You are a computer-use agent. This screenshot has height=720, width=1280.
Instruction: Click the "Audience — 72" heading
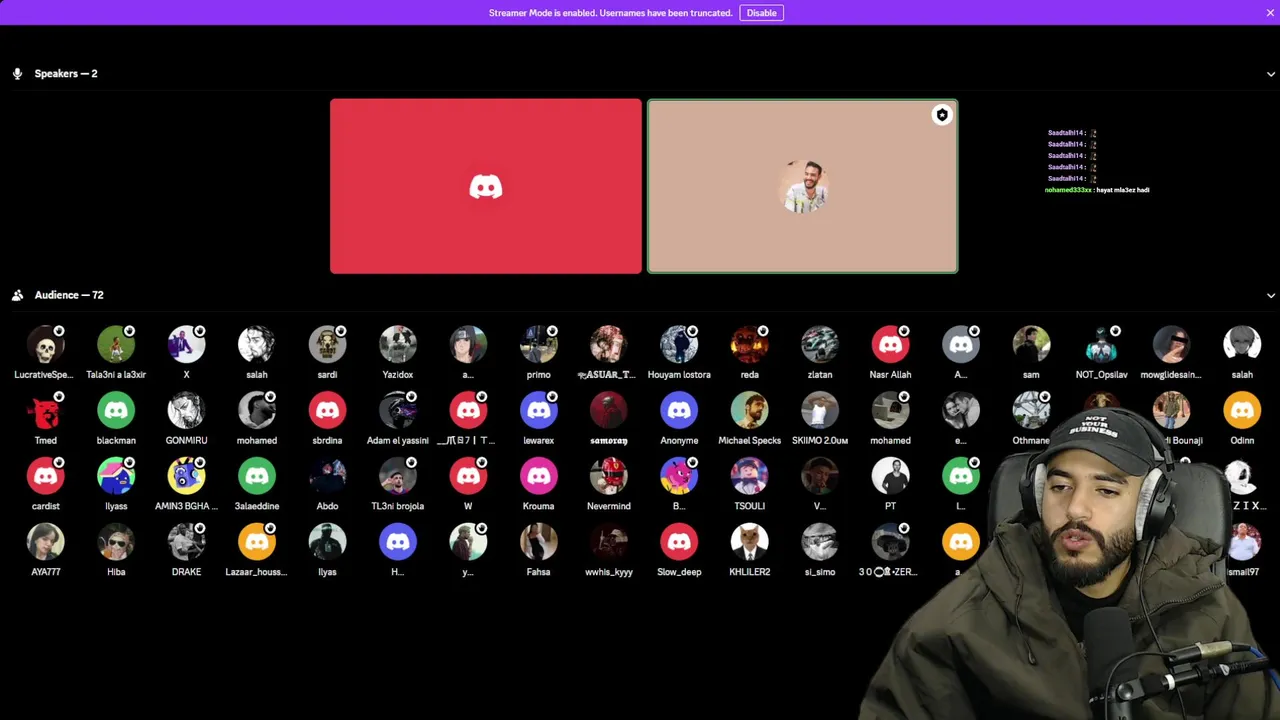(69, 295)
